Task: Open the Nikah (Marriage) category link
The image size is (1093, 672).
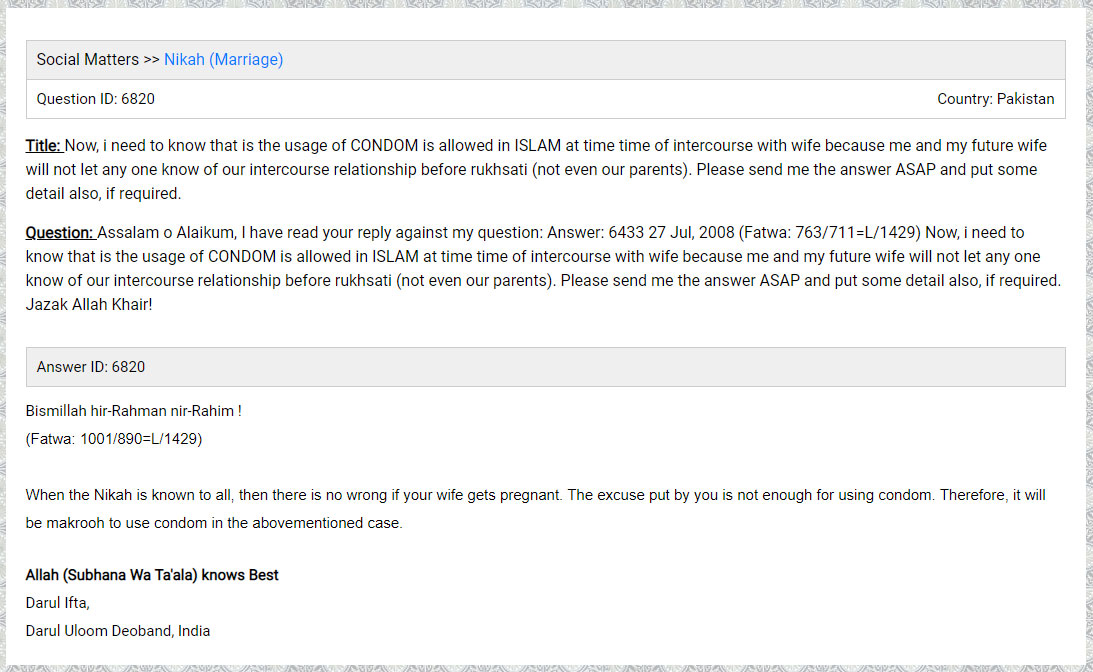Action: pyautogui.click(x=223, y=60)
